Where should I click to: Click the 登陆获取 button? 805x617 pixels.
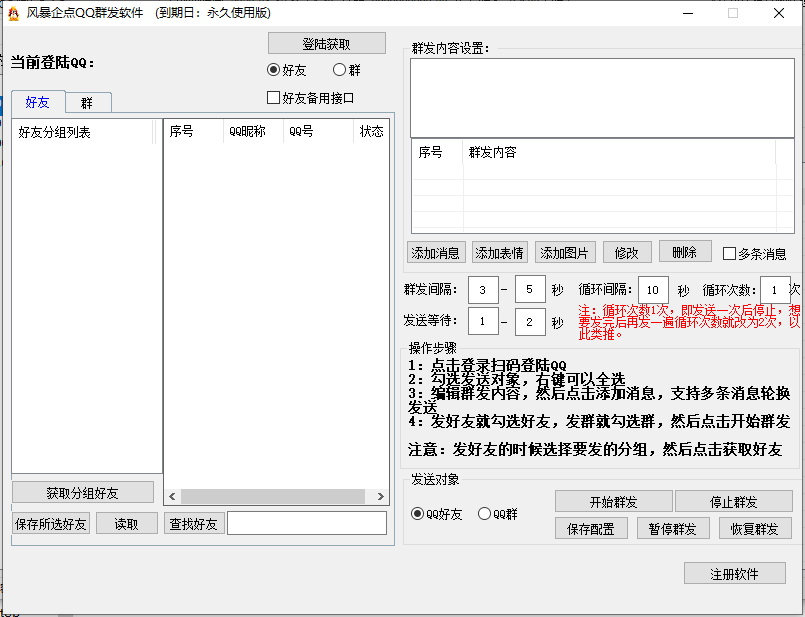[x=326, y=44]
